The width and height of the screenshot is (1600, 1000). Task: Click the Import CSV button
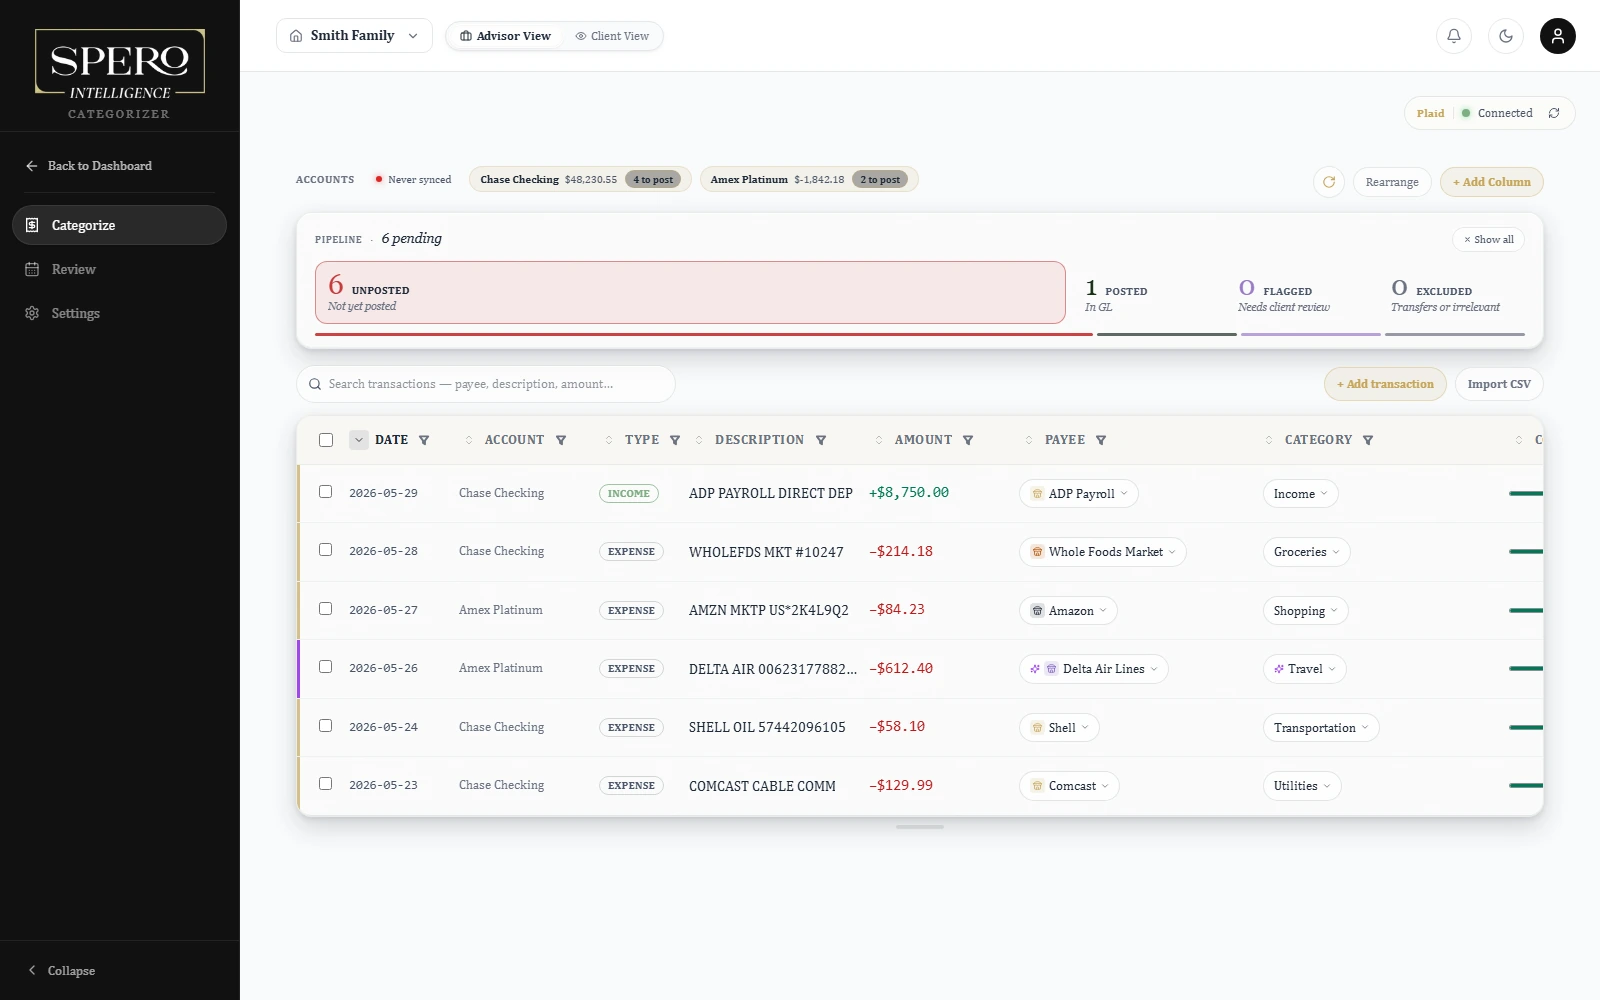coord(1499,384)
